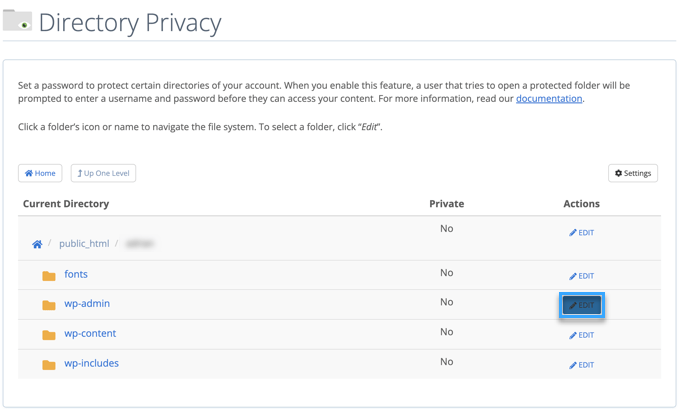Open the wp-admin folder name link
Viewport: 680px width, 409px height.
pyautogui.click(x=87, y=304)
